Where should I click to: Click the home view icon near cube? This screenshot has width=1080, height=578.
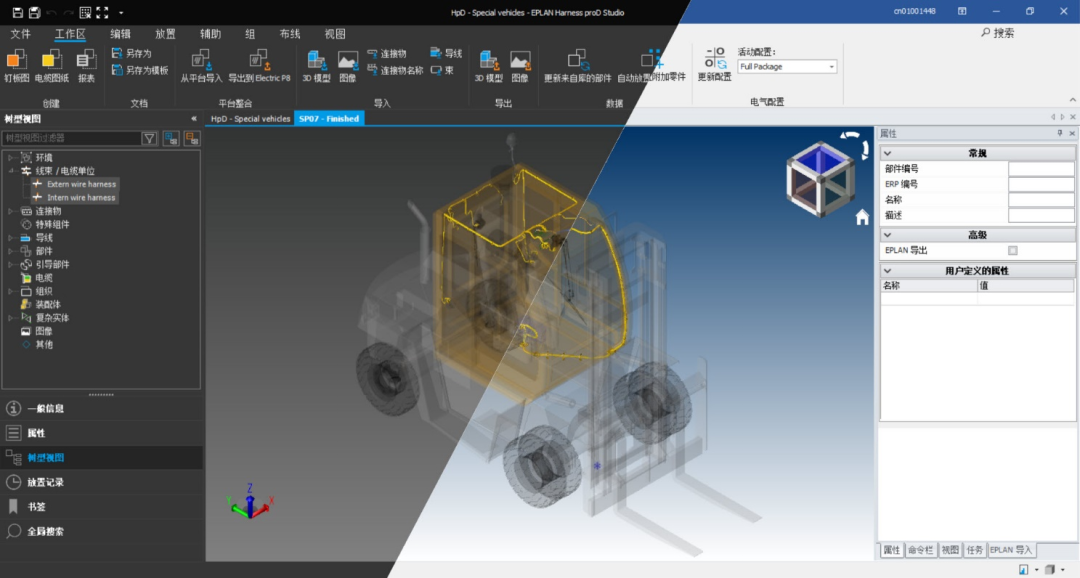[862, 218]
